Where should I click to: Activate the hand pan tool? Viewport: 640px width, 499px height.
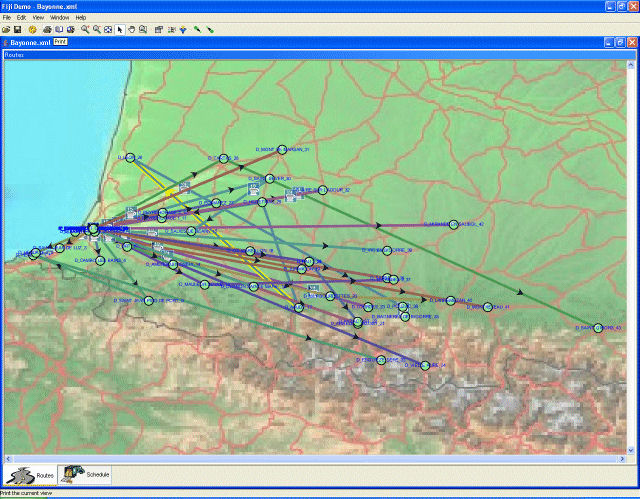(131, 30)
